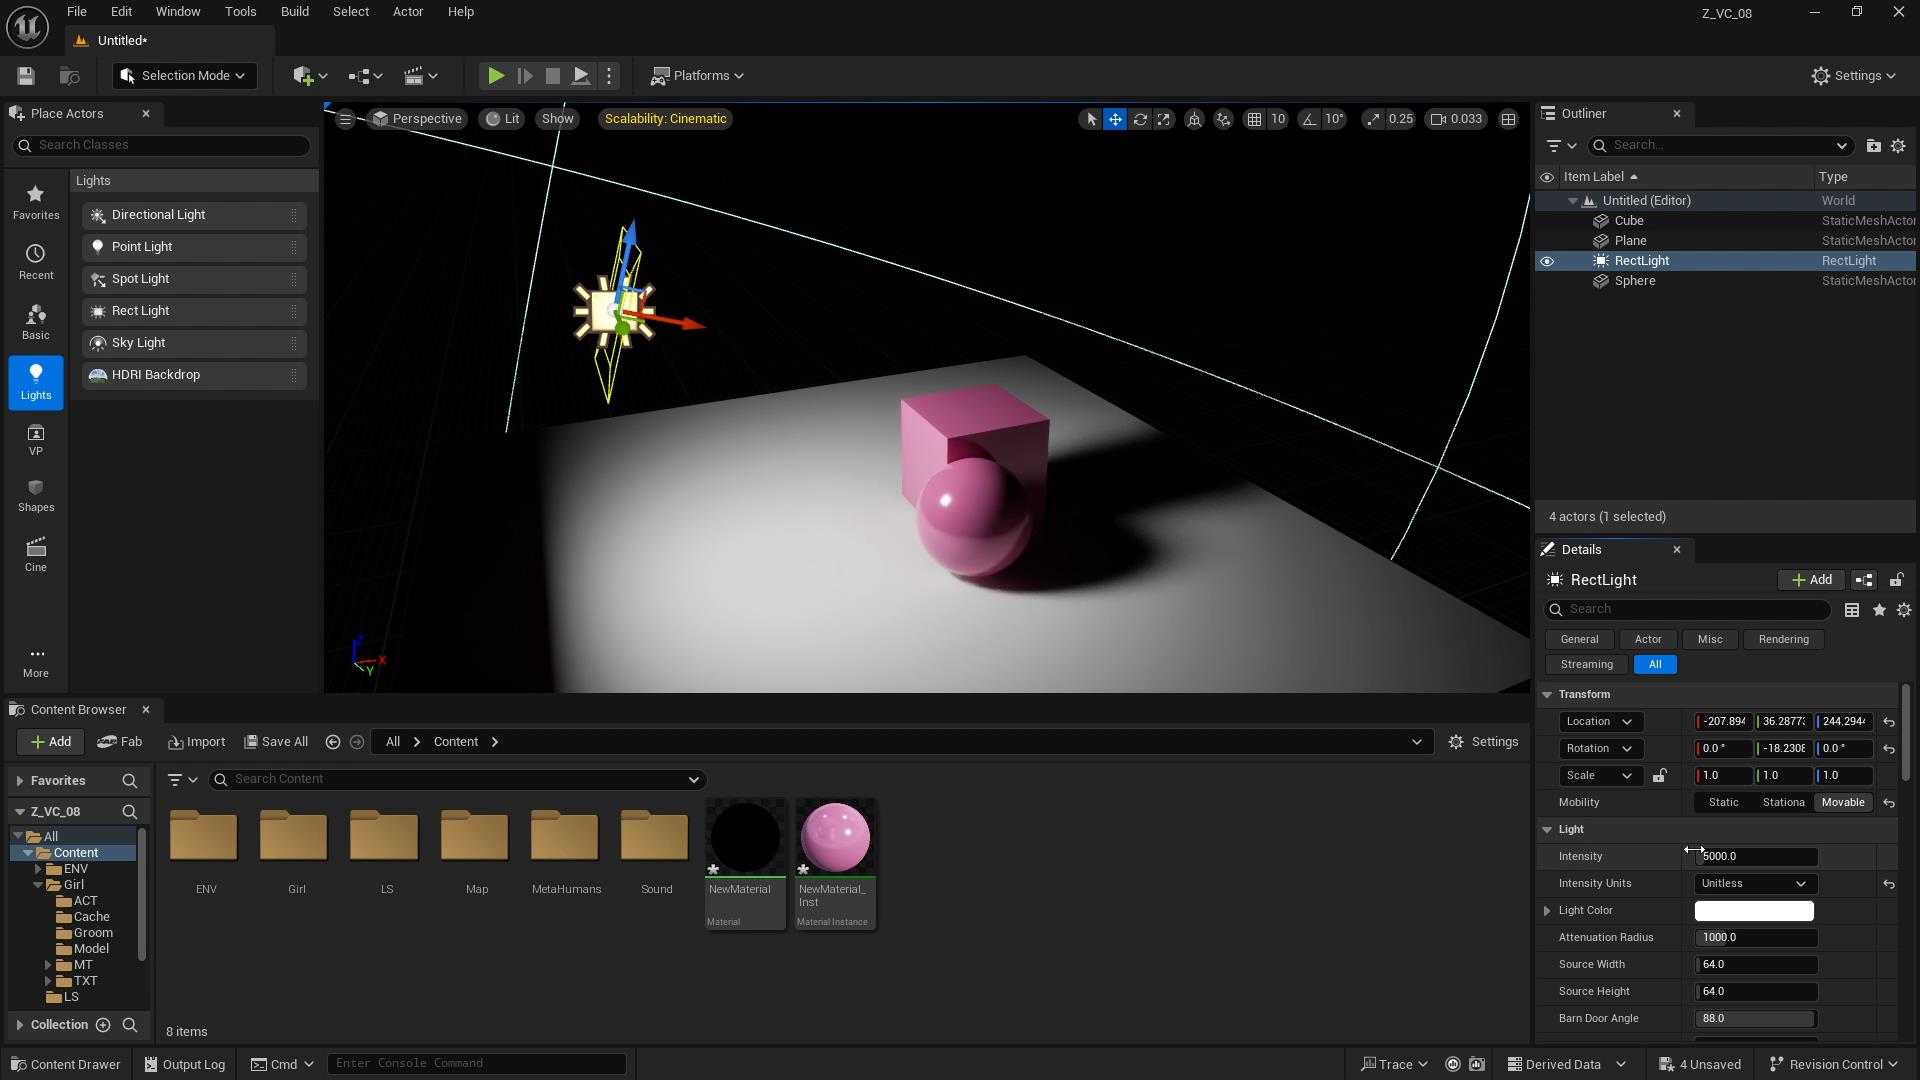Screen dimensions: 1920x1080
Task: Click the viewport layout maximize icon
Action: (1508, 119)
